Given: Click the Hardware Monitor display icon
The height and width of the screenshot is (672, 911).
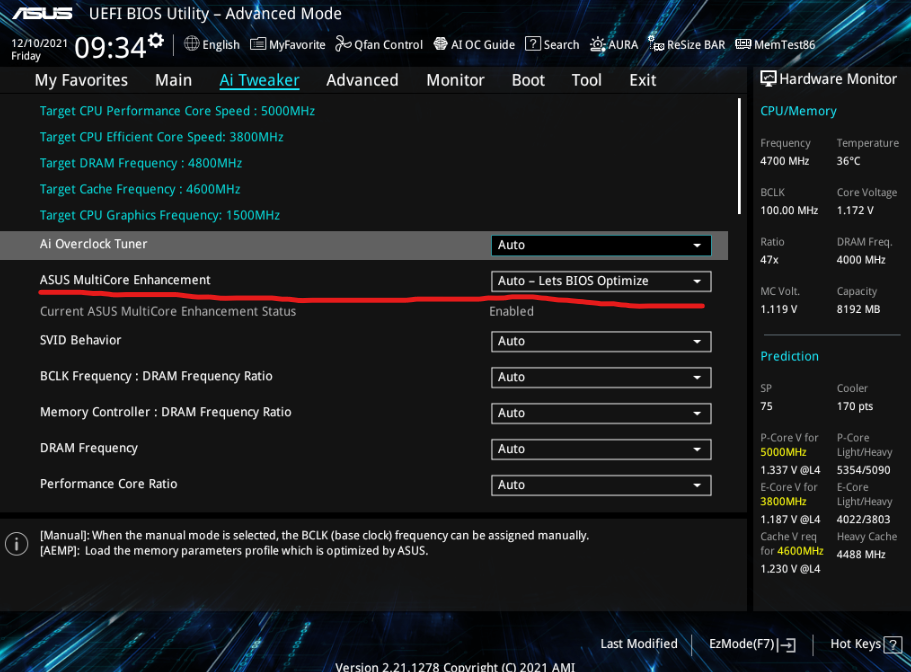Looking at the screenshot, I should pyautogui.click(x=768, y=79).
